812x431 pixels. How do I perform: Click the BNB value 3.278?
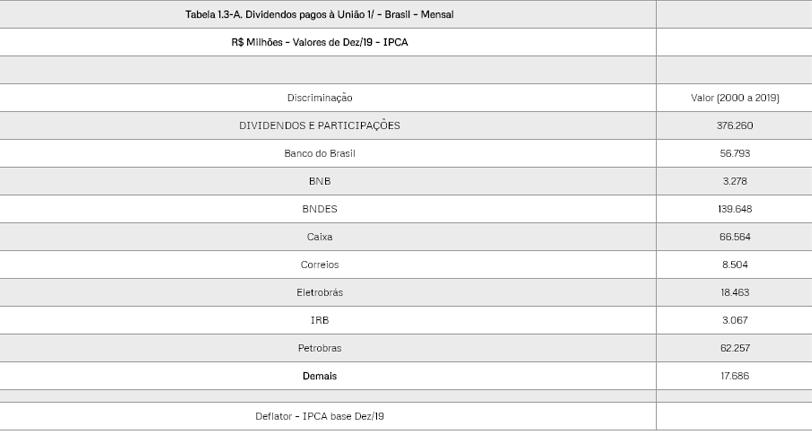coord(734,181)
